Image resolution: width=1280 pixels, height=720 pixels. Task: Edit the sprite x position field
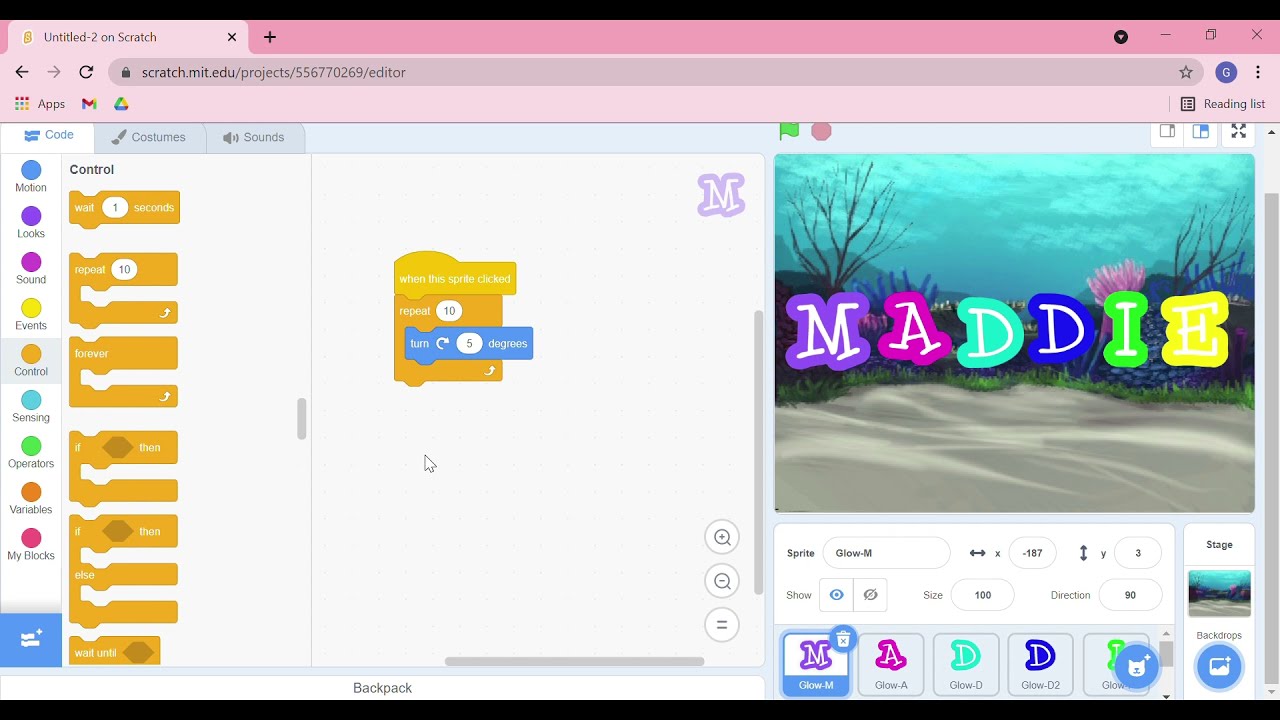point(1033,553)
